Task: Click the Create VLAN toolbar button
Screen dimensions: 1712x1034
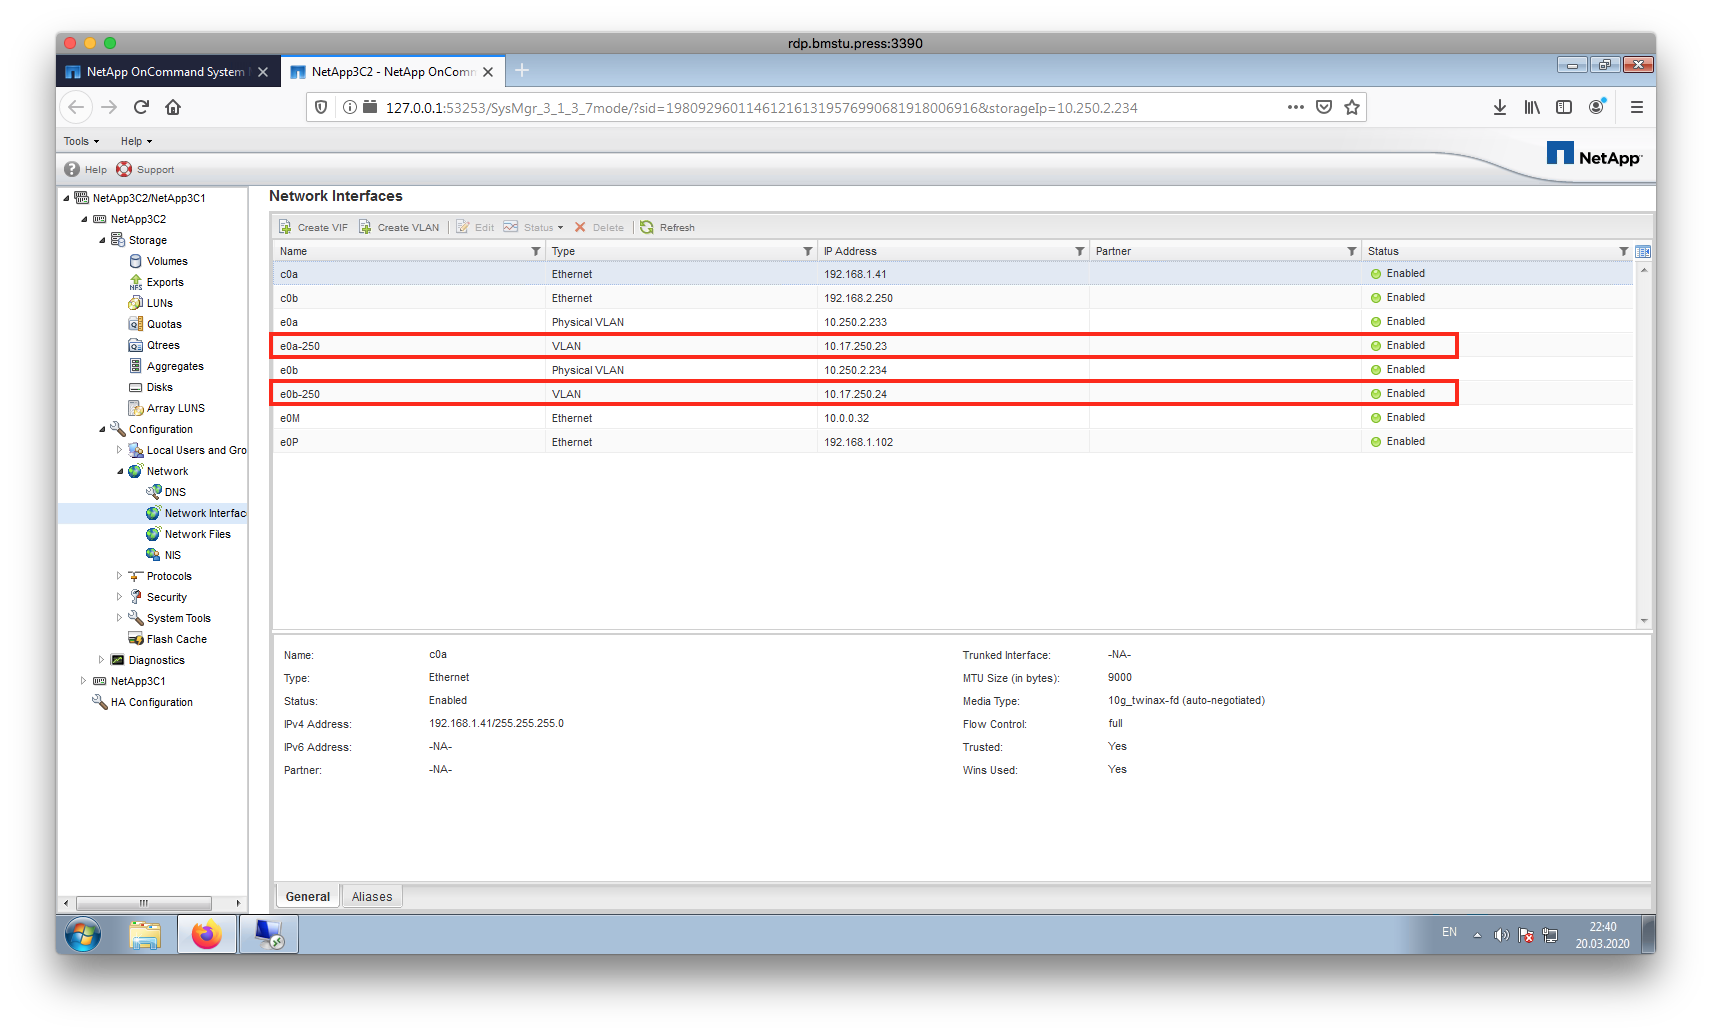Action: tap(399, 227)
